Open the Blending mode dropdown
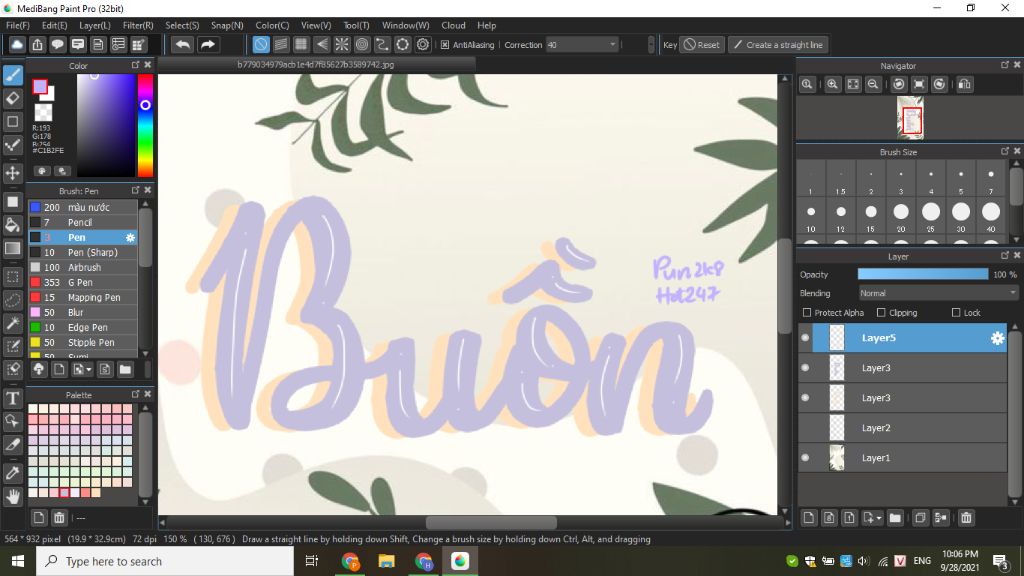Image resolution: width=1024 pixels, height=576 pixels. (938, 293)
